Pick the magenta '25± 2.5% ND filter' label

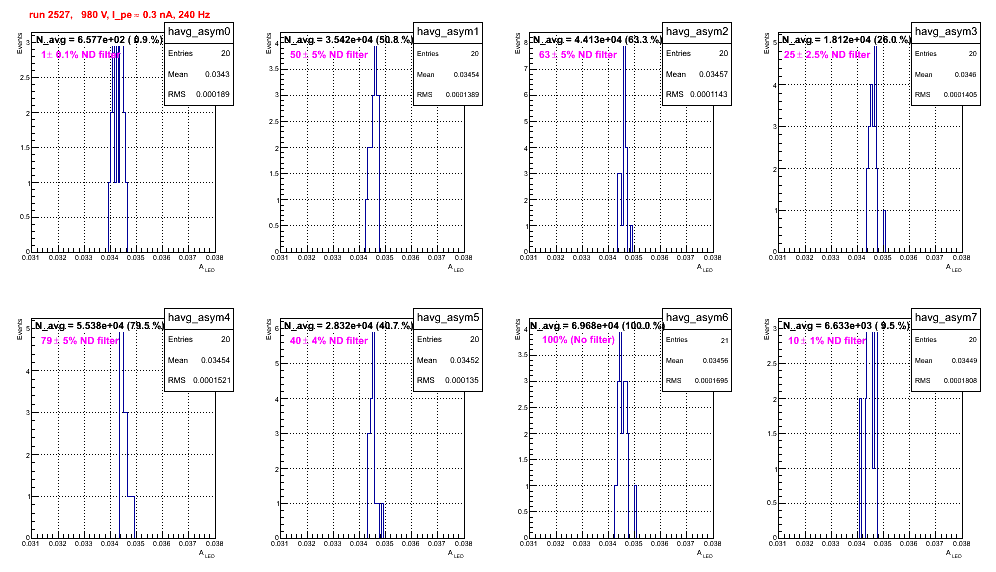827,55
